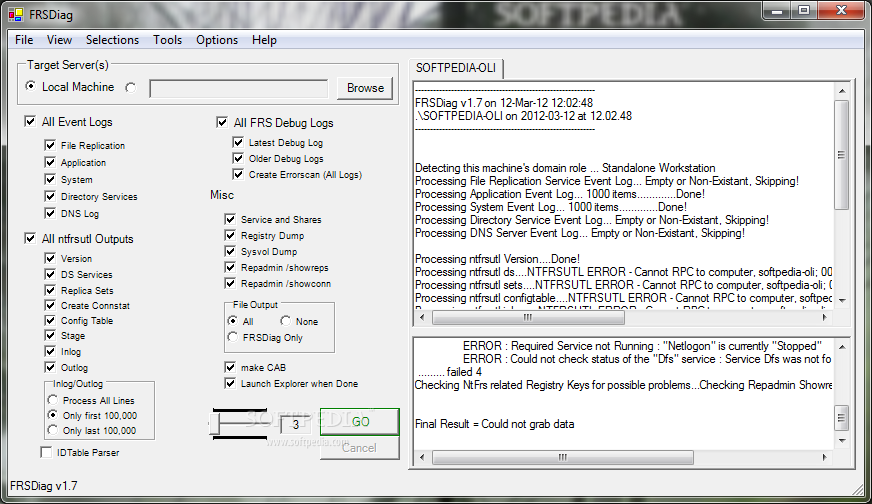Open the Selections menu

click(112, 40)
